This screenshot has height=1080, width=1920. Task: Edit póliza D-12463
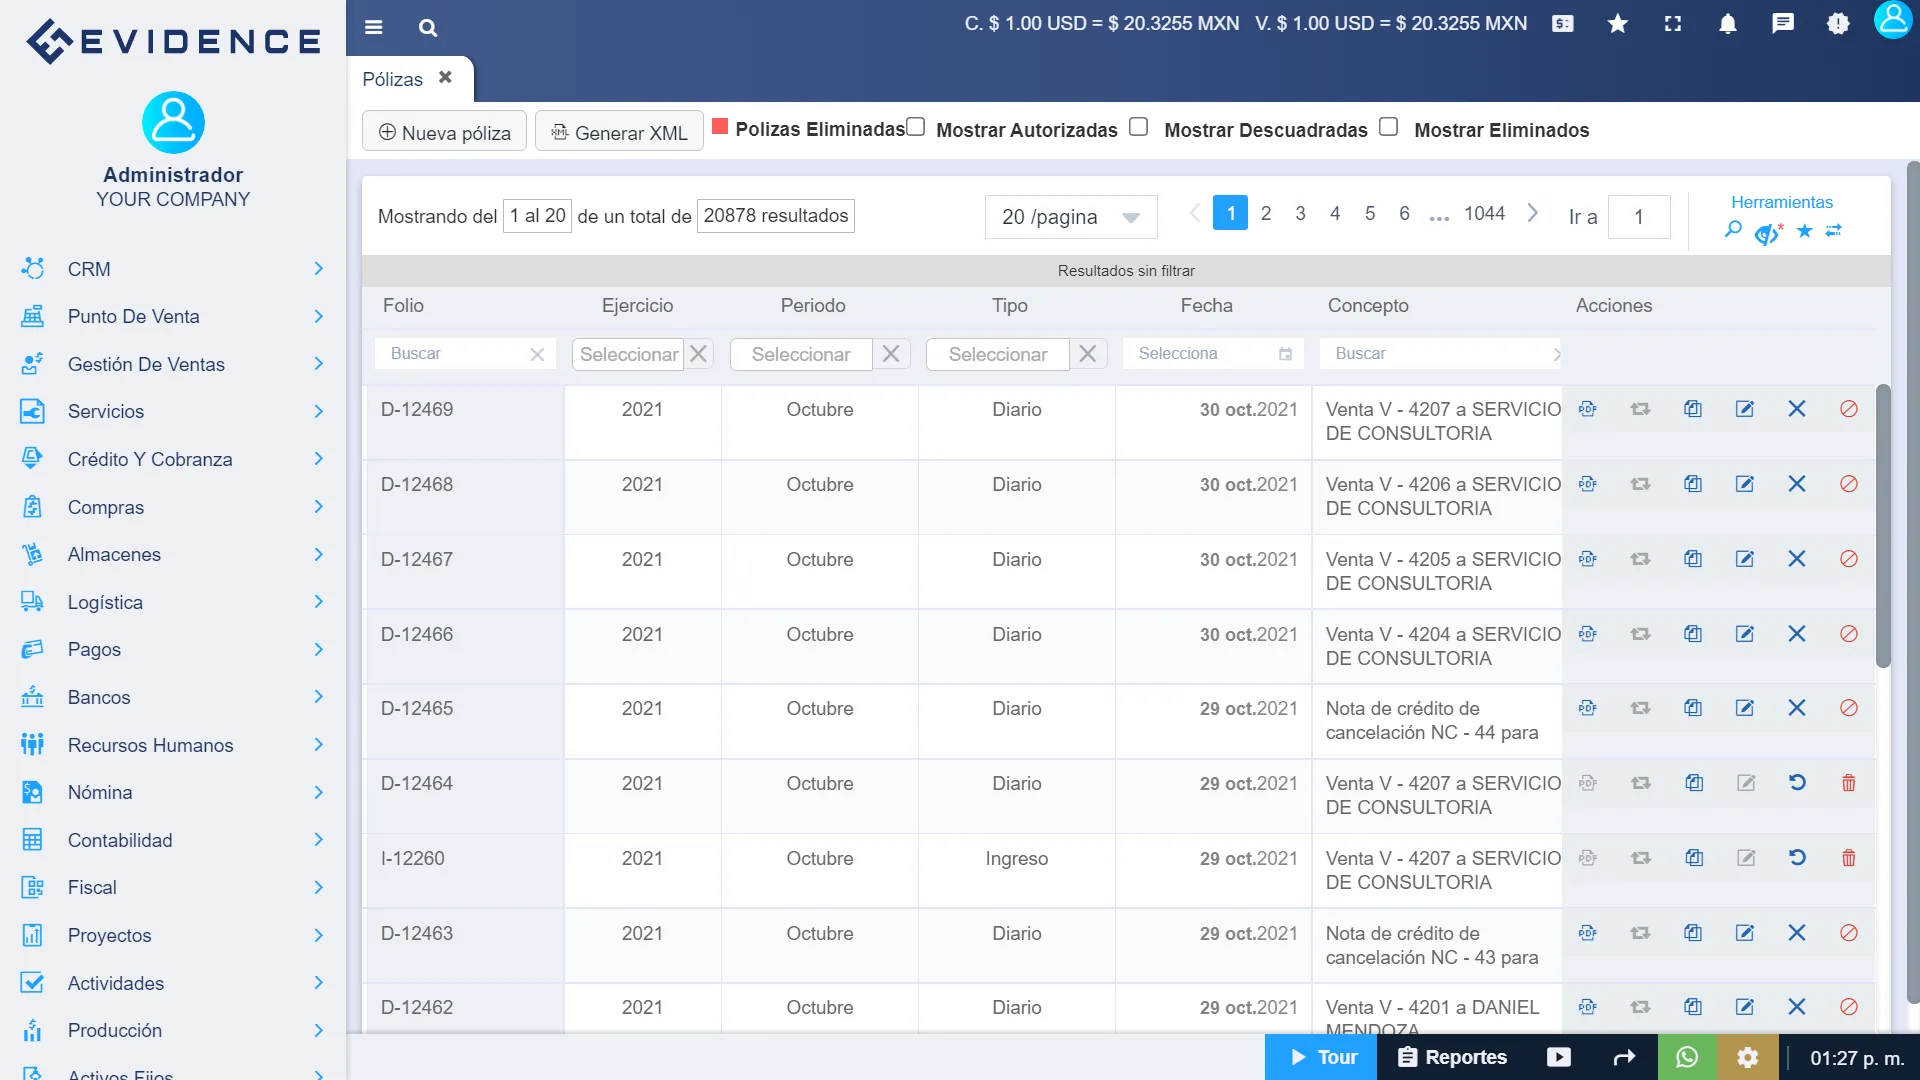pos(1745,932)
